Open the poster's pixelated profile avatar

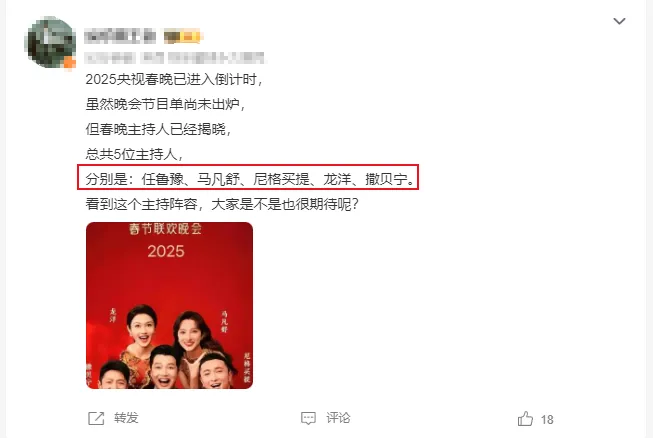[x=50, y=42]
